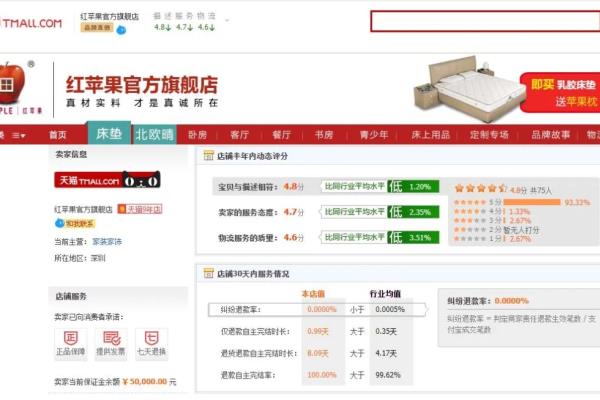Click the header store name 红苹果官方旗舰店
Viewport: 600px width, 400px height.
(109, 16)
